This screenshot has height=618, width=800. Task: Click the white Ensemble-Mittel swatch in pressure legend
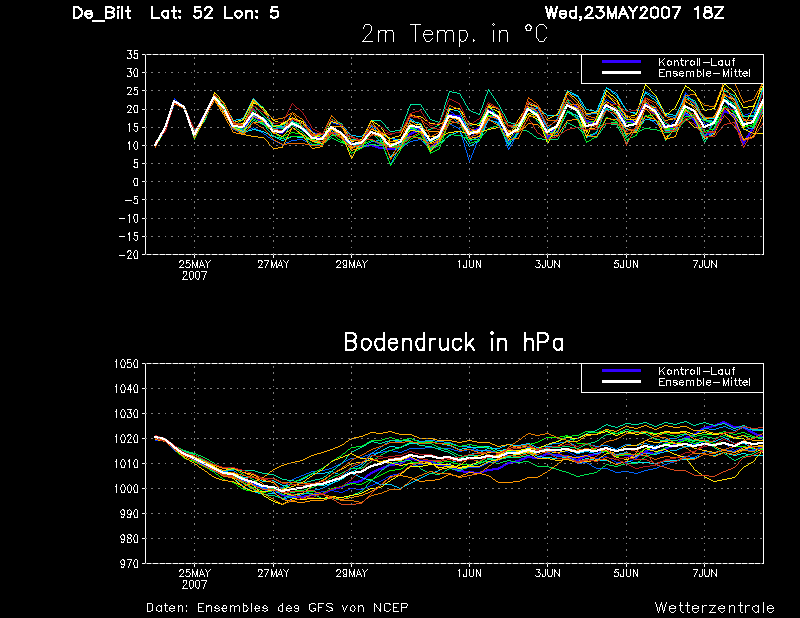(621, 382)
